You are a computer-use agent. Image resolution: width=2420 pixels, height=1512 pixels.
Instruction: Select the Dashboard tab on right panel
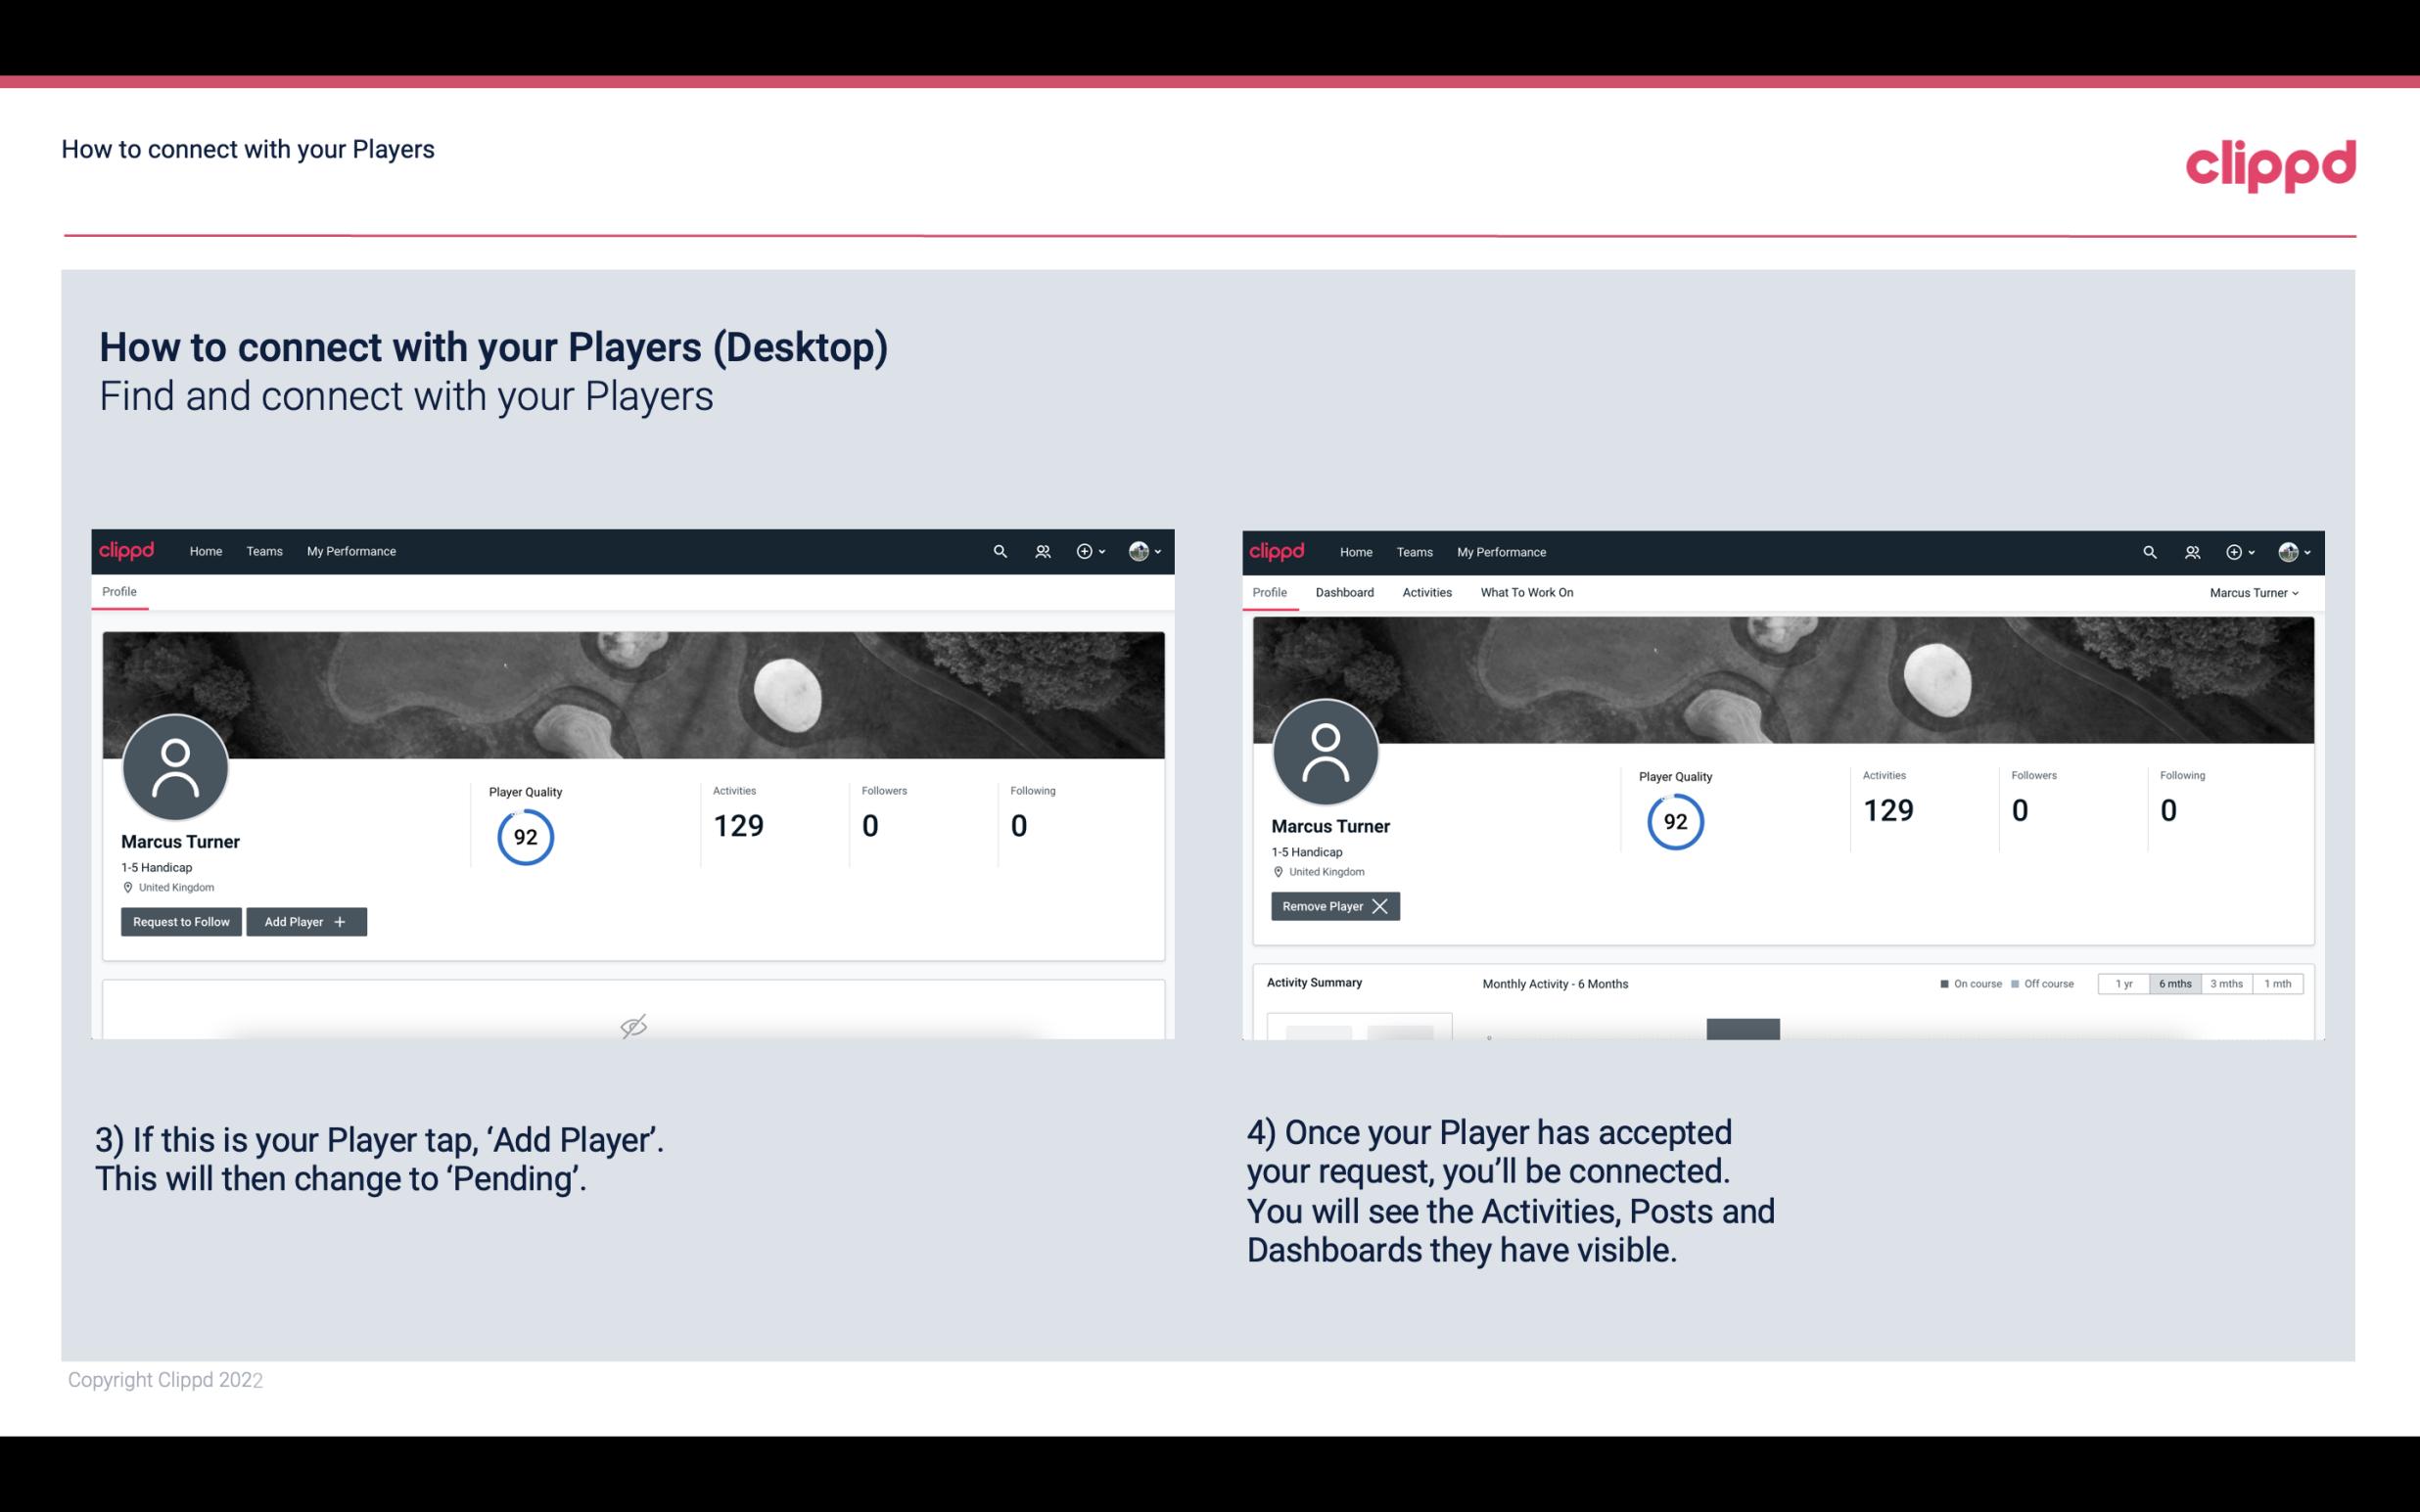tap(1341, 592)
